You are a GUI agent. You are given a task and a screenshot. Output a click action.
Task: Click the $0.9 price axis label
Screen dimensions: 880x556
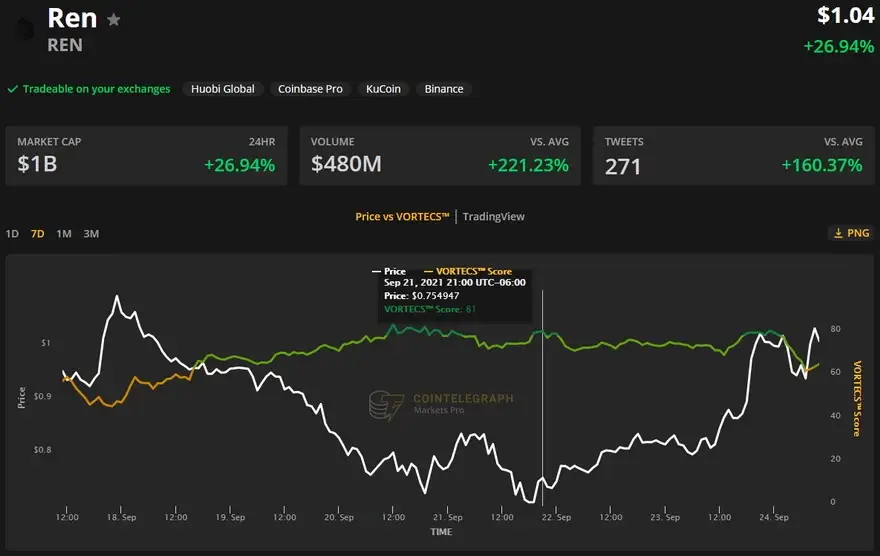[43, 396]
